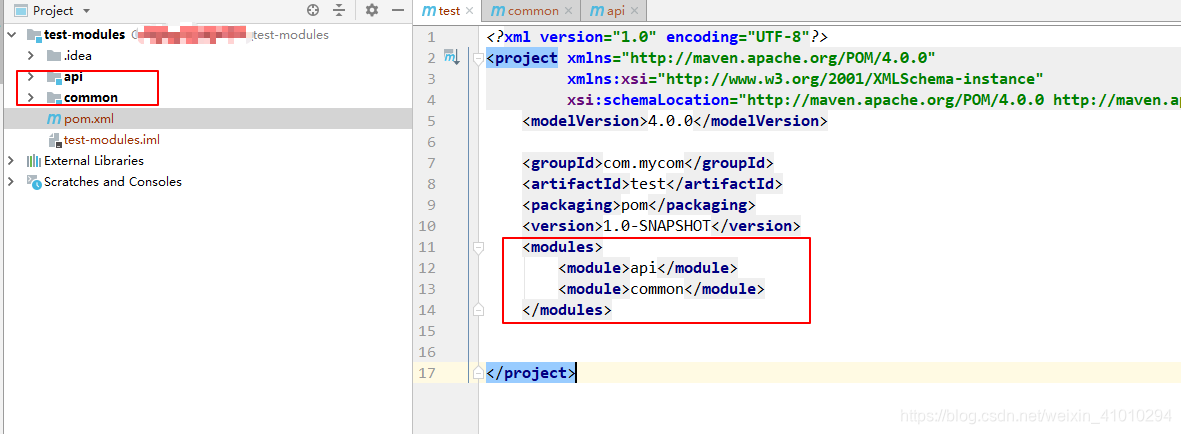This screenshot has width=1181, height=434.
Task: Click module entry api in editor
Action: [644, 267]
